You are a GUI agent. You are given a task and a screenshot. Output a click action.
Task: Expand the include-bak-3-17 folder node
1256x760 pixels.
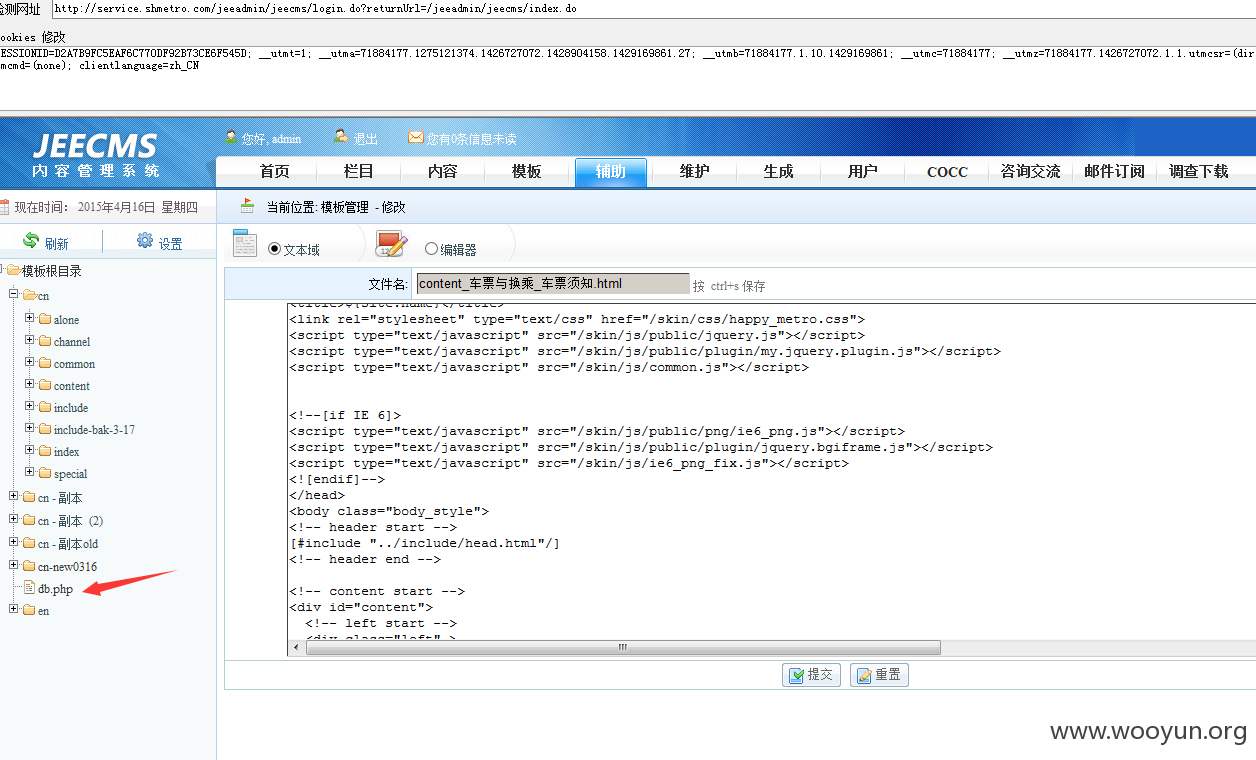[x=30, y=429]
